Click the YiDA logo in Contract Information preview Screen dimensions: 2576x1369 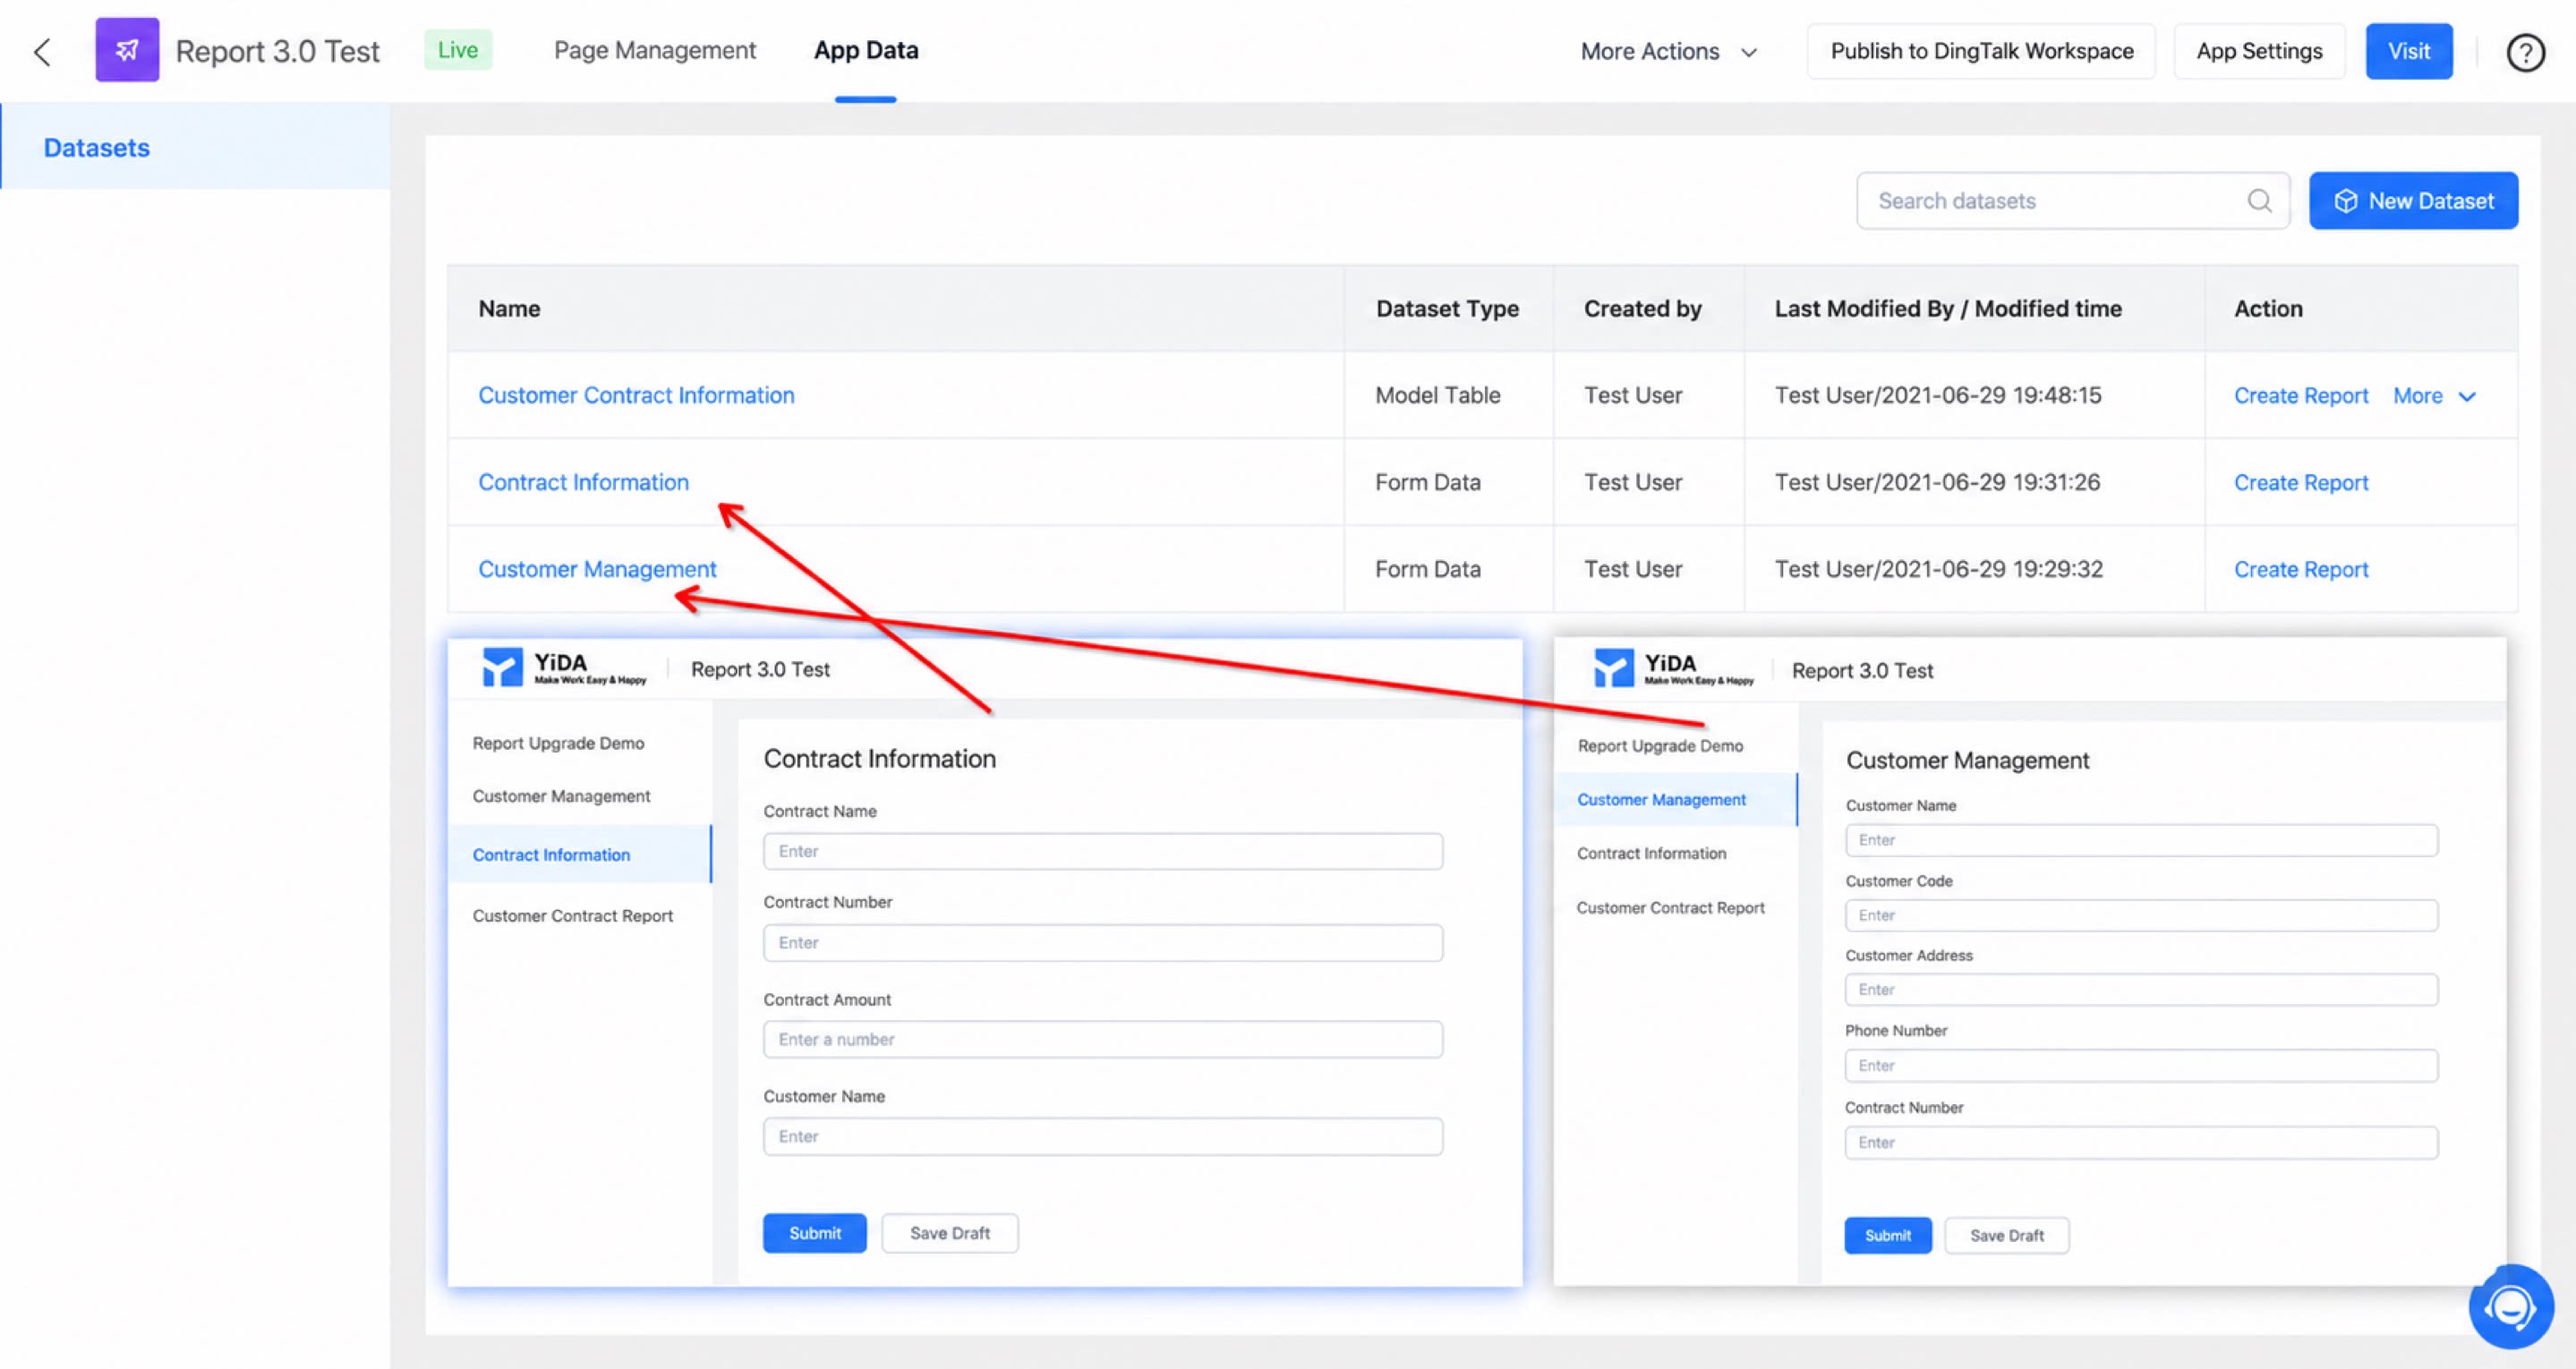(x=565, y=668)
